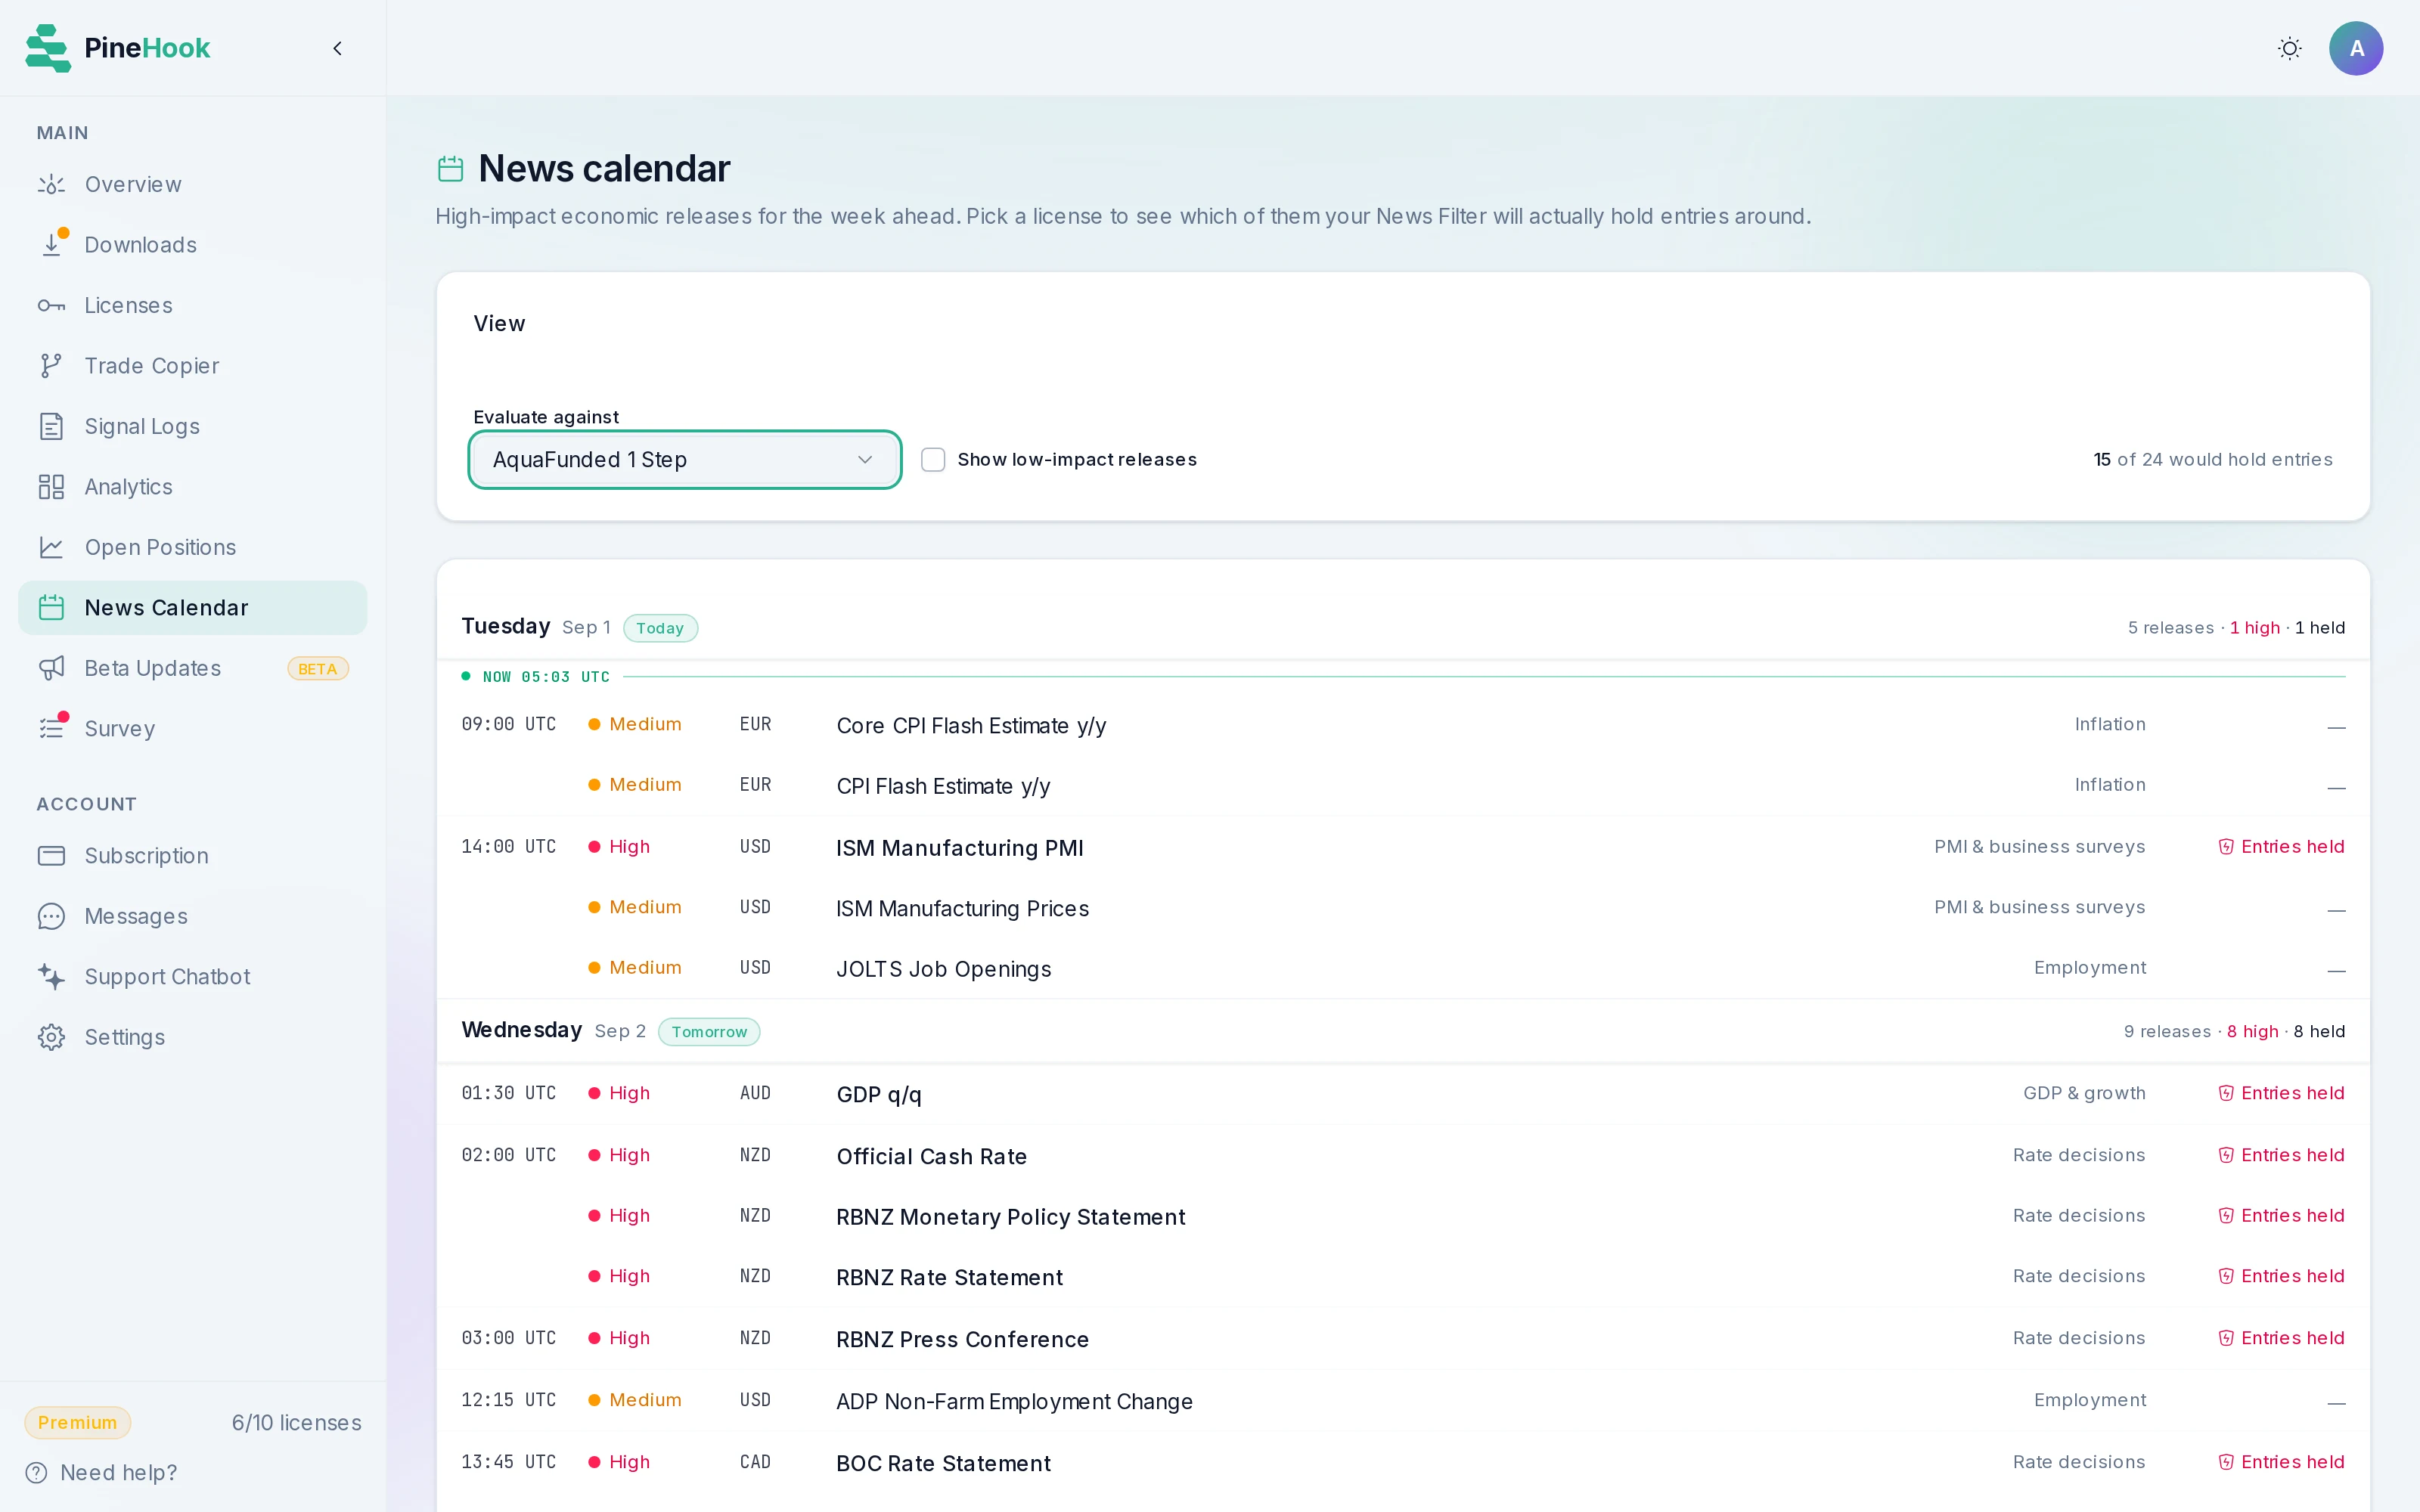
Task: Click the Downloads arrow icon
Action: (51, 245)
